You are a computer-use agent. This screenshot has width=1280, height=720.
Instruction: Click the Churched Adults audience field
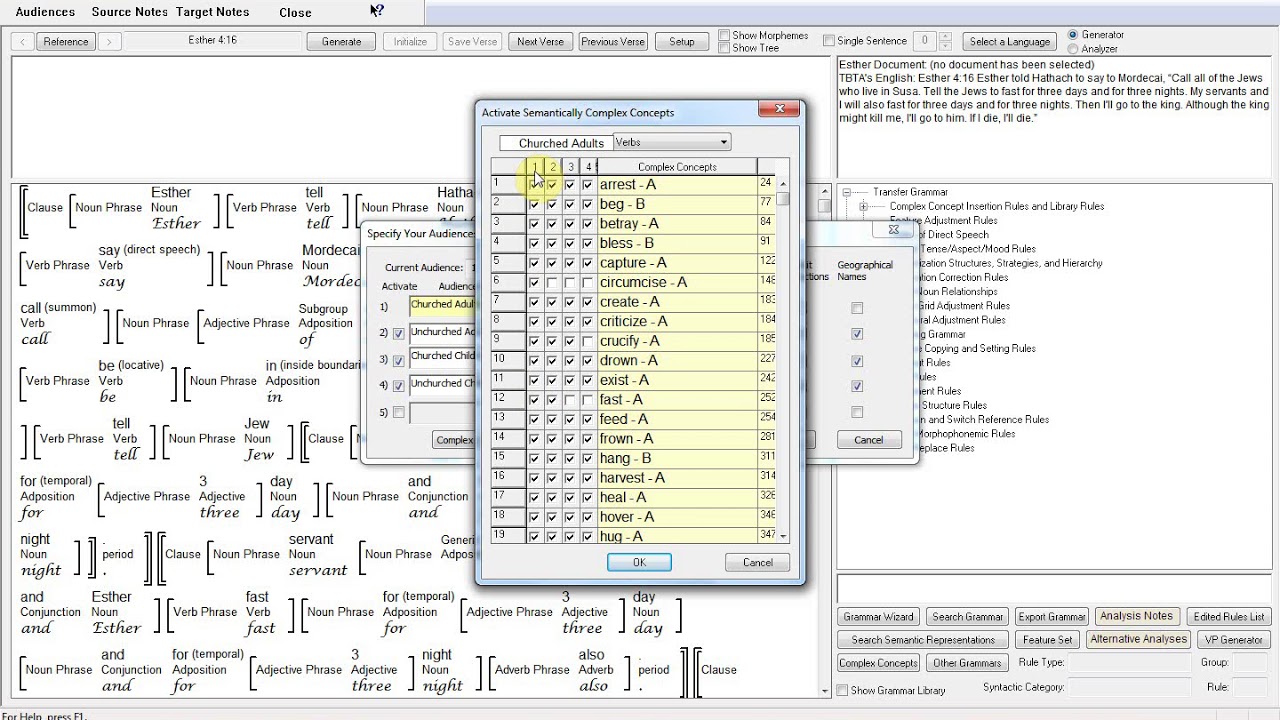tap(442, 306)
